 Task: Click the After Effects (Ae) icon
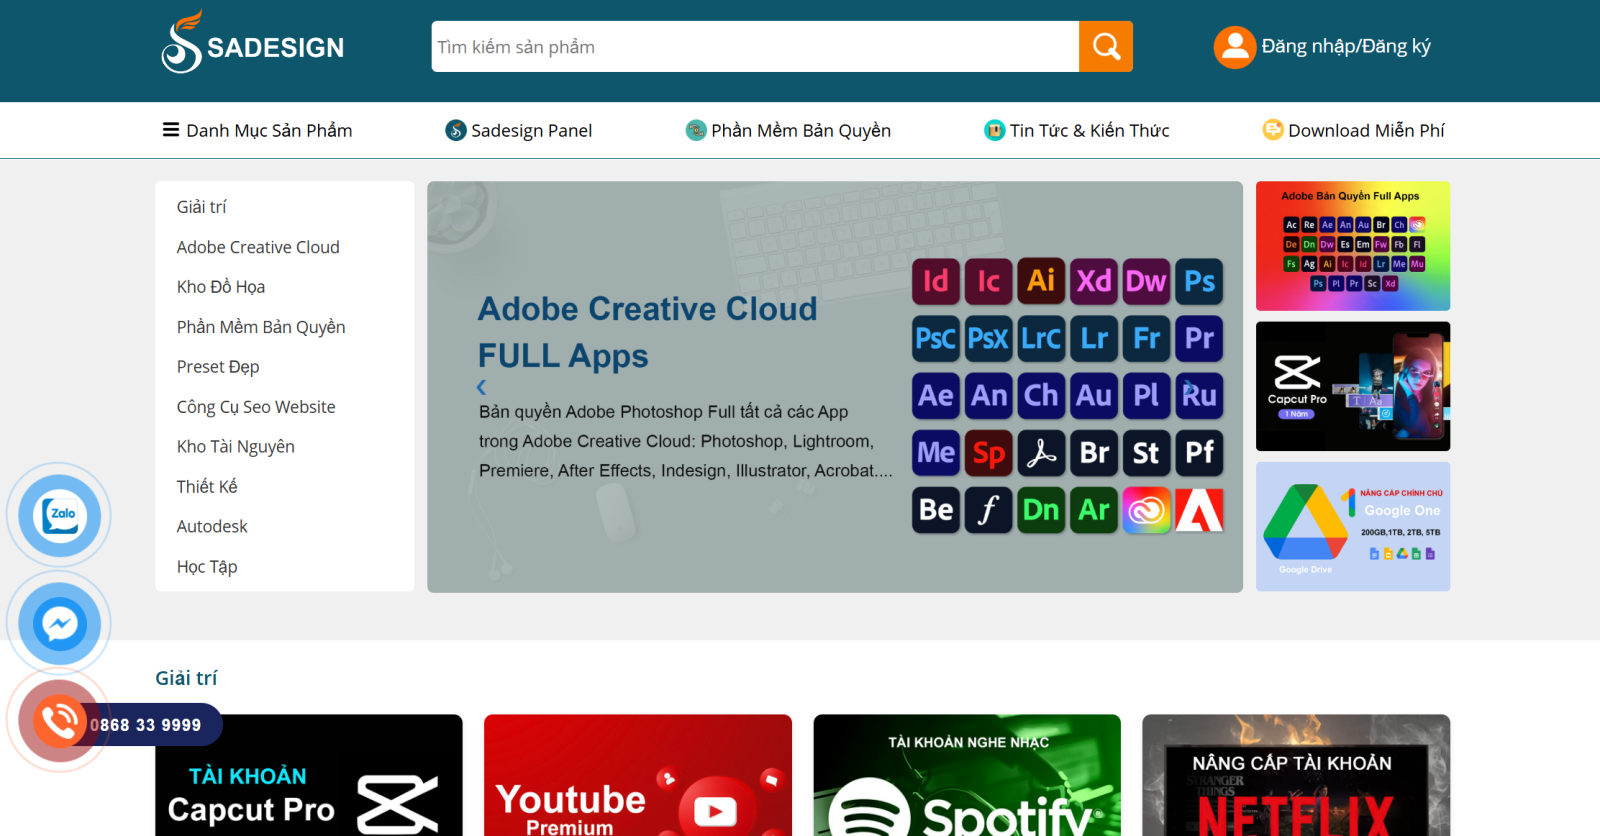click(936, 395)
